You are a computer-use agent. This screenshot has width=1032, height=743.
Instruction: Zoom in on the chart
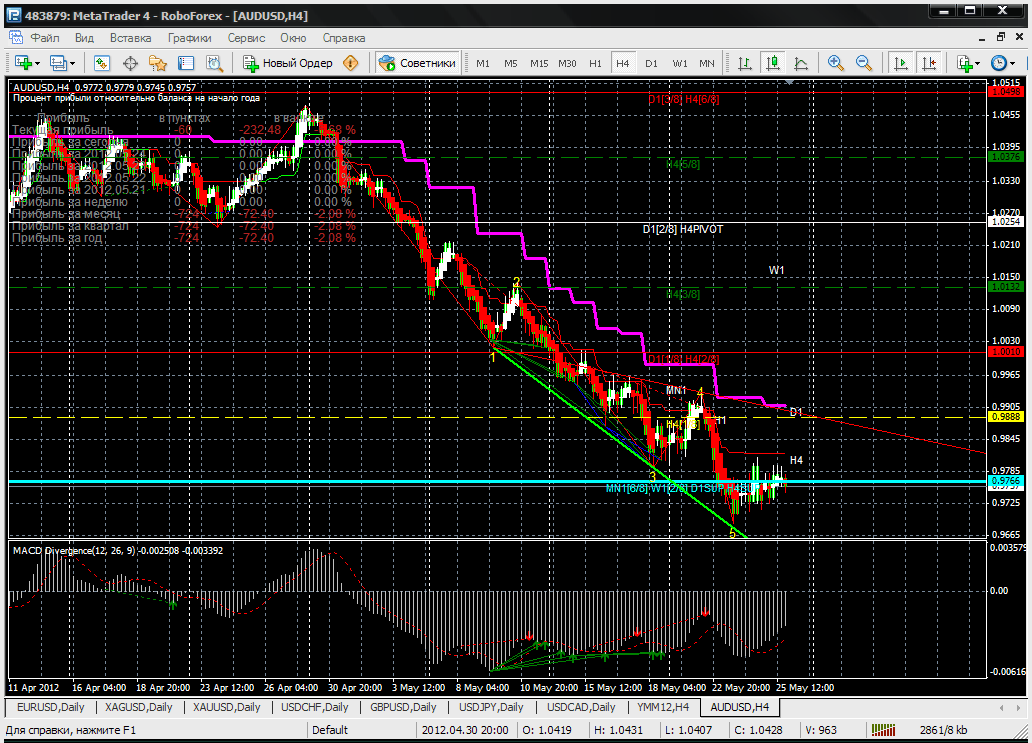(836, 63)
